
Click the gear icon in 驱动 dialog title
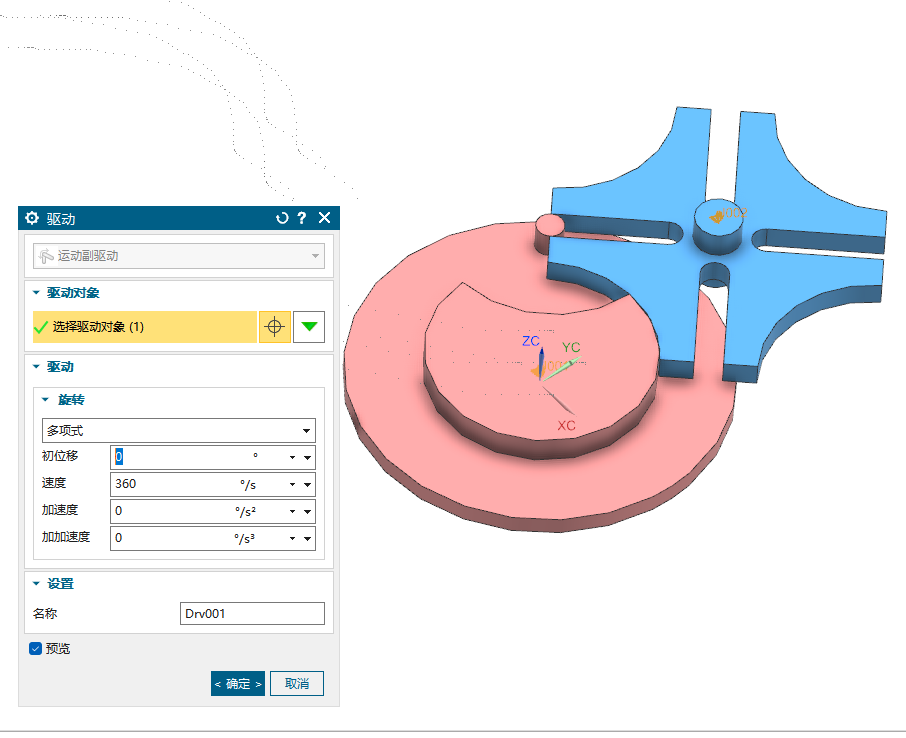point(32,218)
